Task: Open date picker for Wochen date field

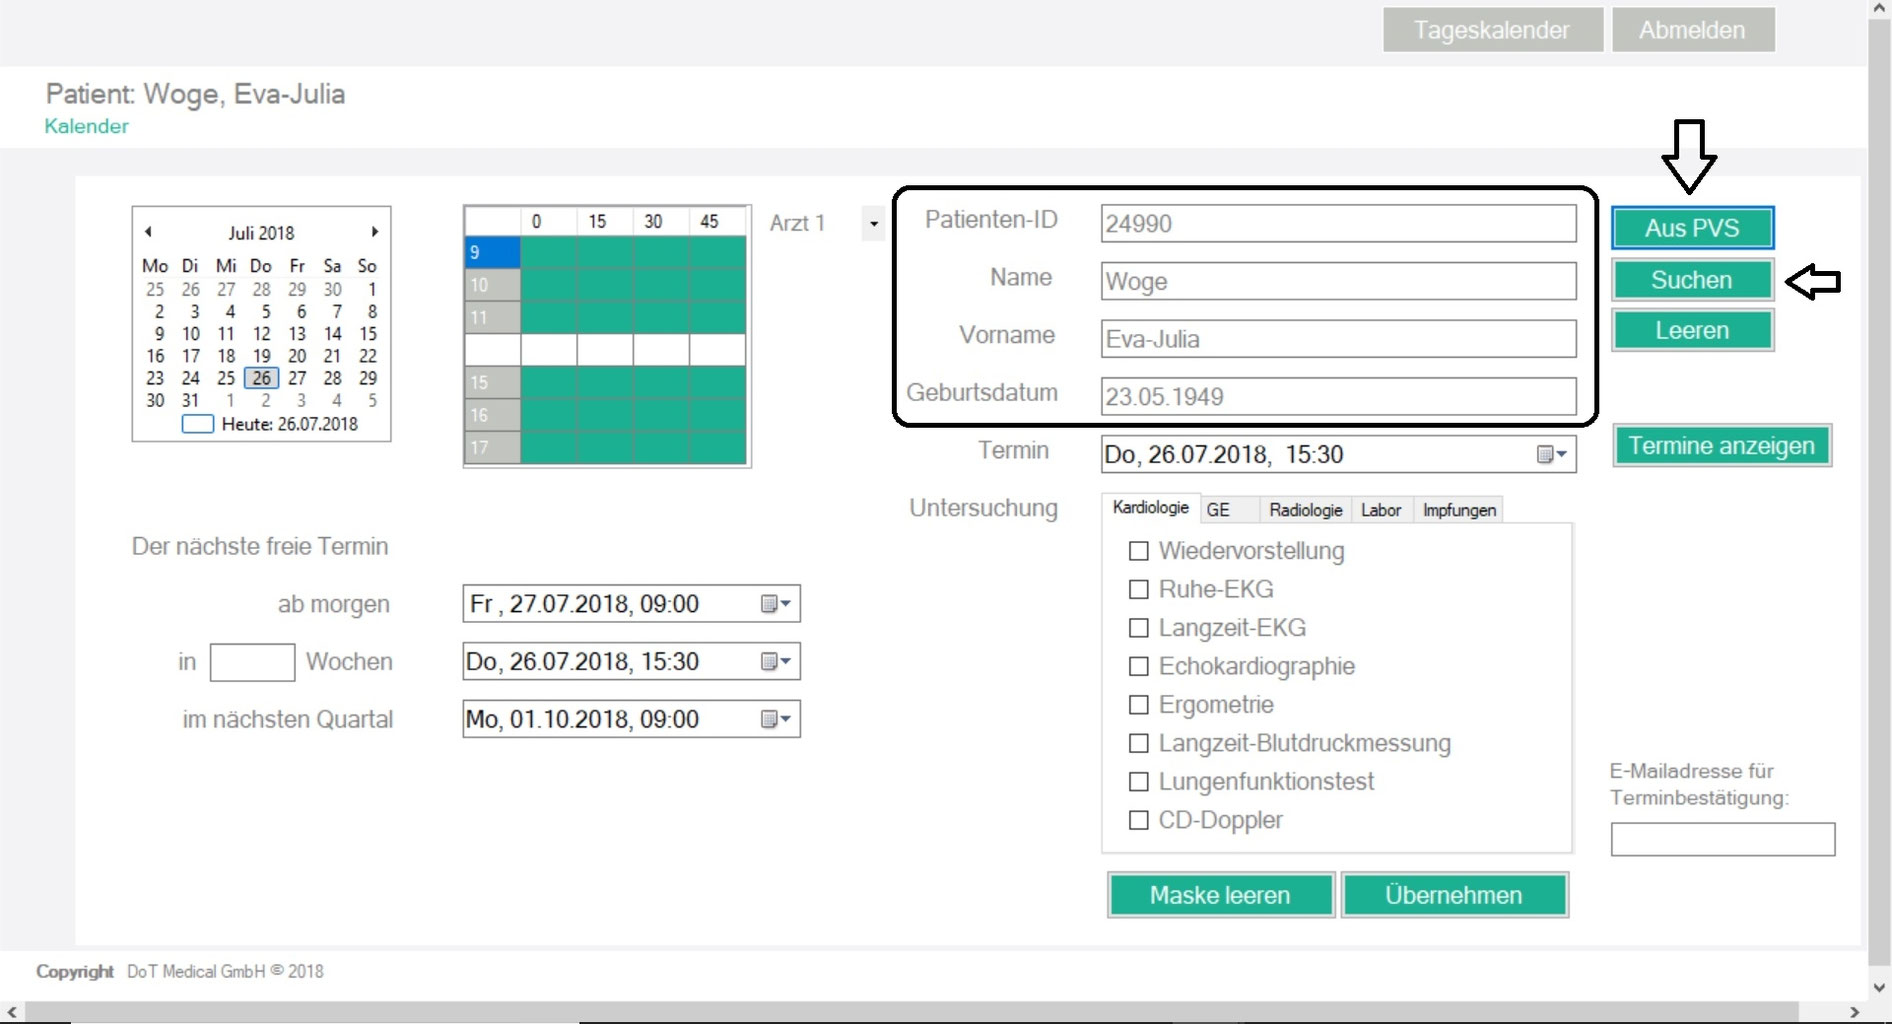Action: click(776, 662)
